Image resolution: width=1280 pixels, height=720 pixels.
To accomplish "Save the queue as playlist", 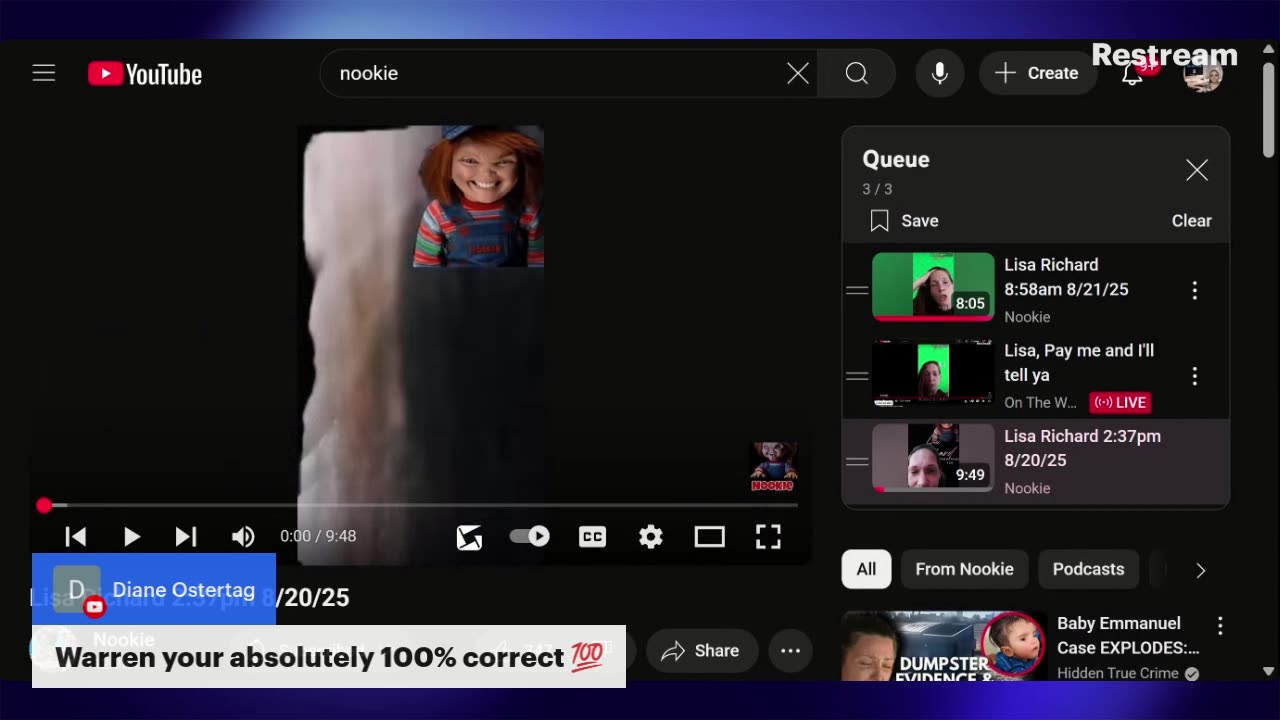I will 904,221.
